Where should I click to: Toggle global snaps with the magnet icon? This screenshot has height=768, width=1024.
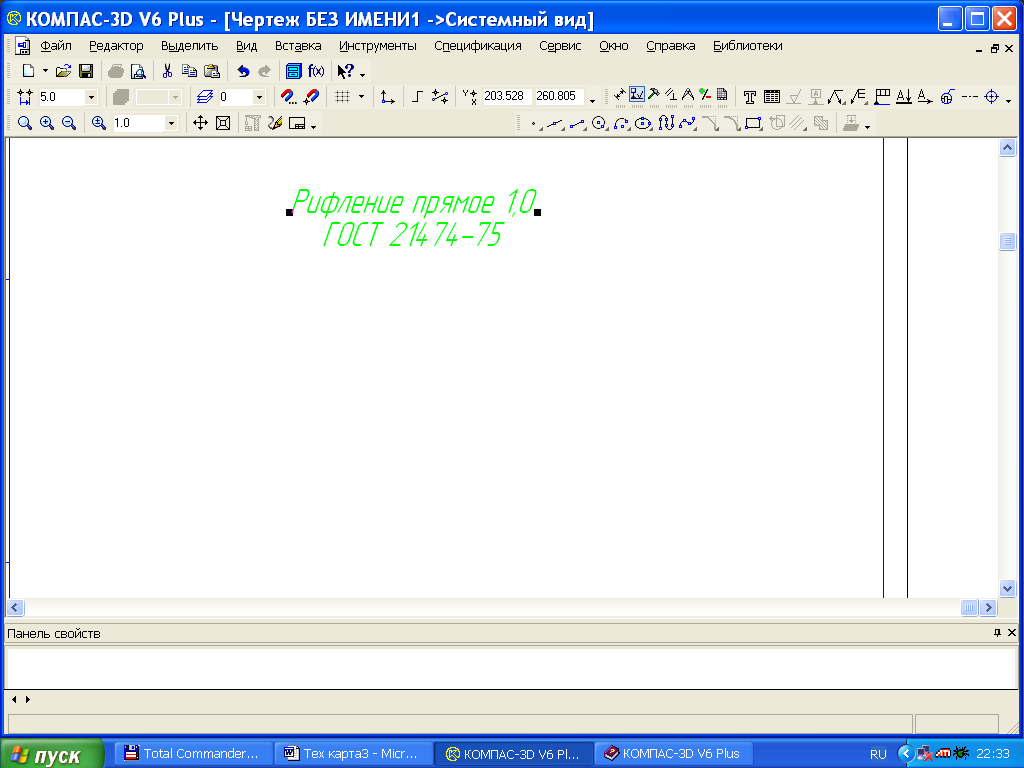(x=312, y=97)
